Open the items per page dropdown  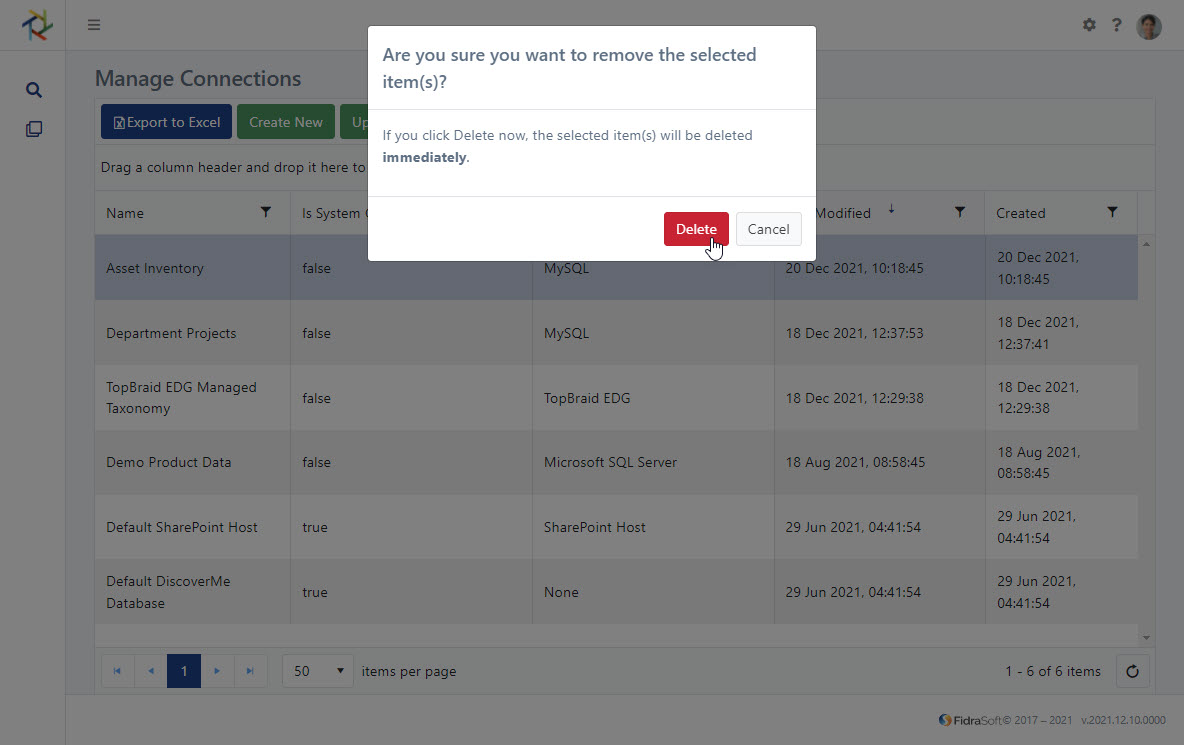[317, 671]
